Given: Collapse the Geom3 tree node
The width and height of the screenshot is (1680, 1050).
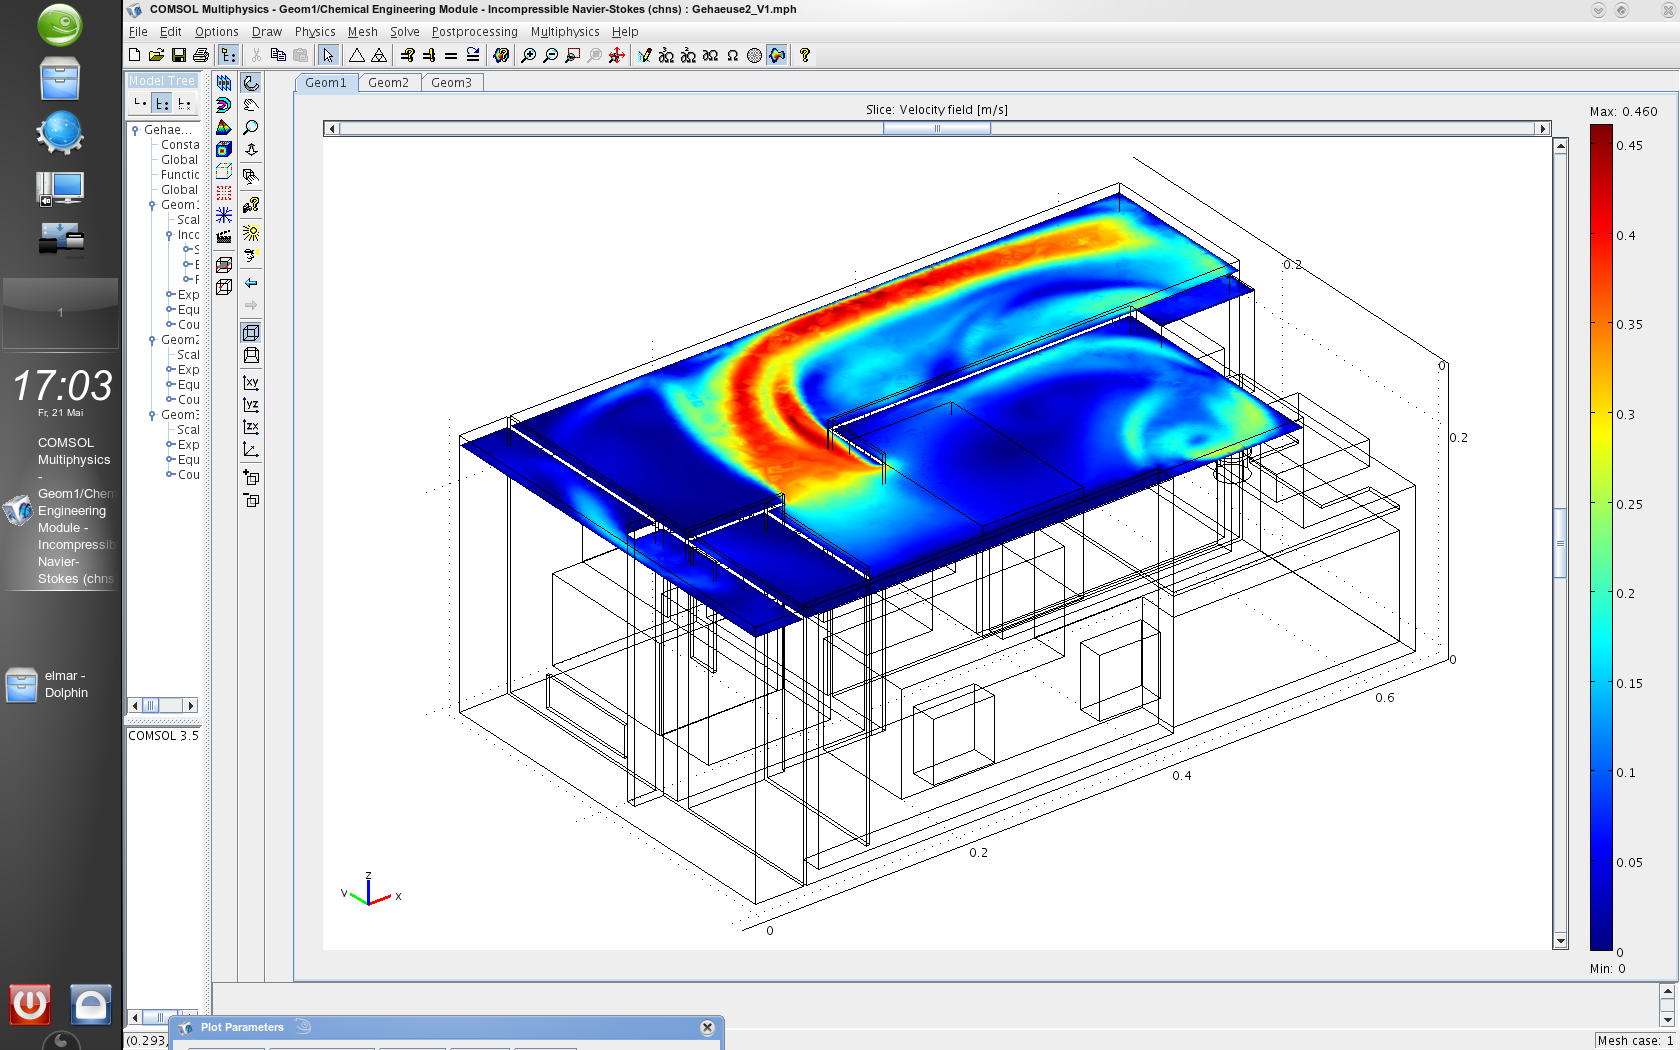Looking at the screenshot, I should coord(152,415).
